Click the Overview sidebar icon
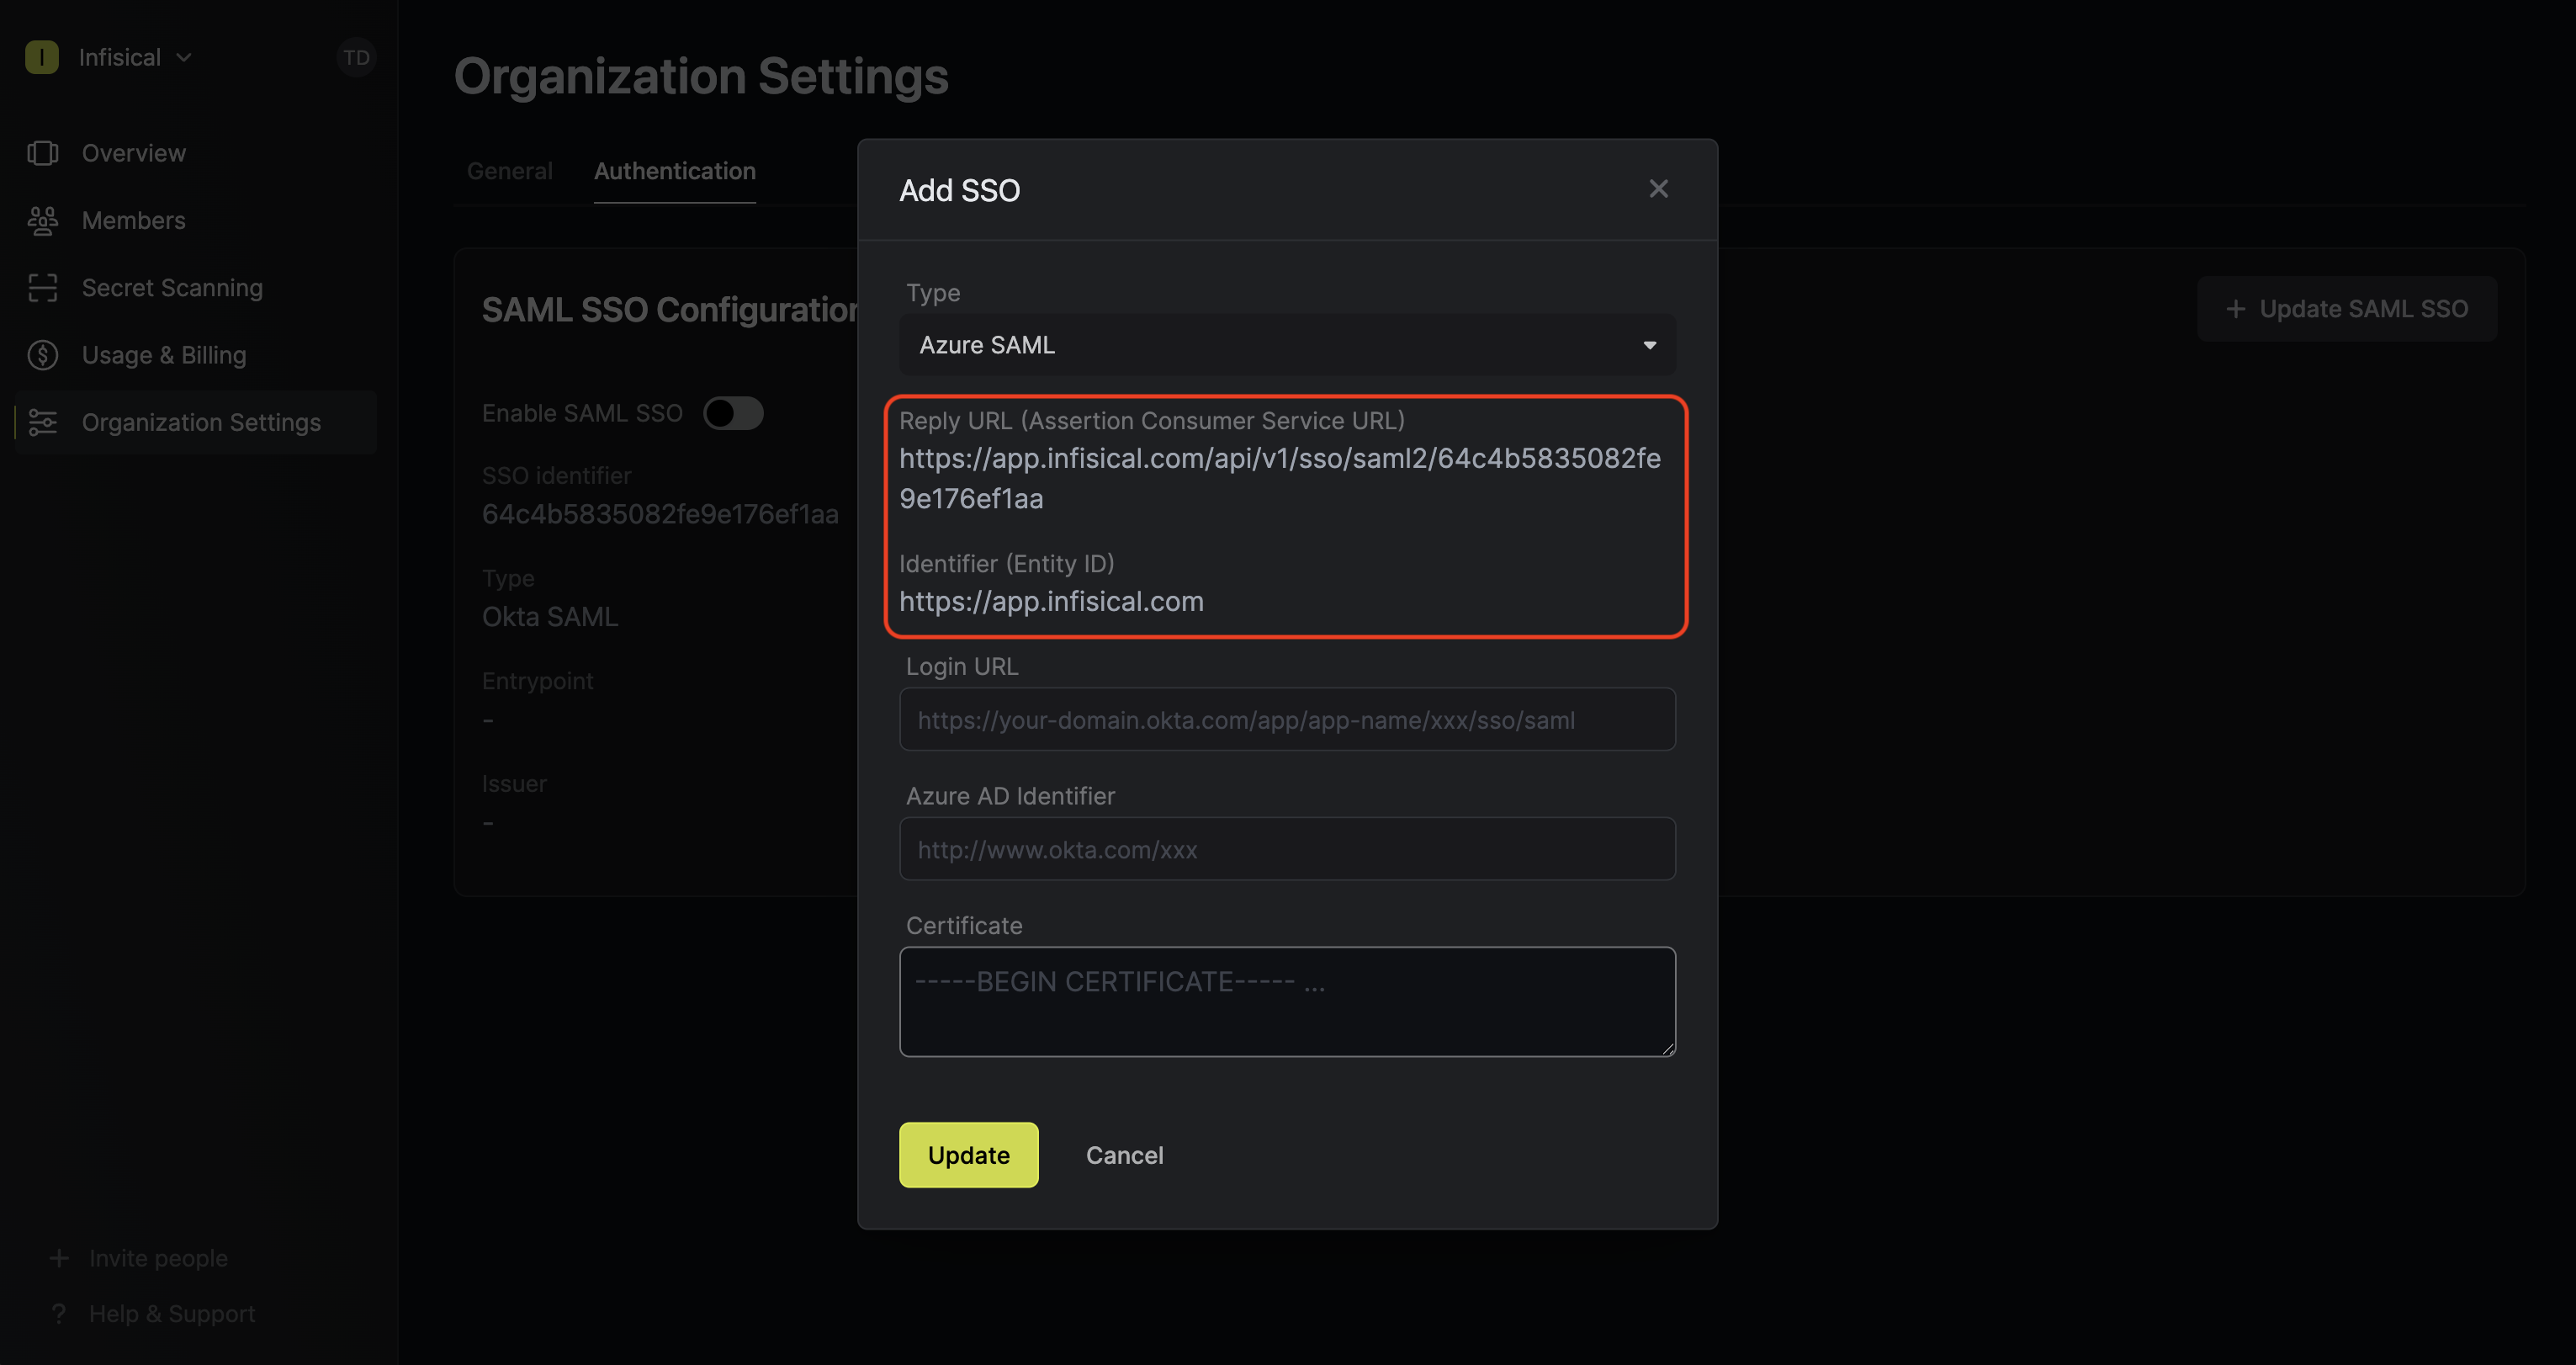Viewport: 2576px width, 1365px height. tap(43, 153)
